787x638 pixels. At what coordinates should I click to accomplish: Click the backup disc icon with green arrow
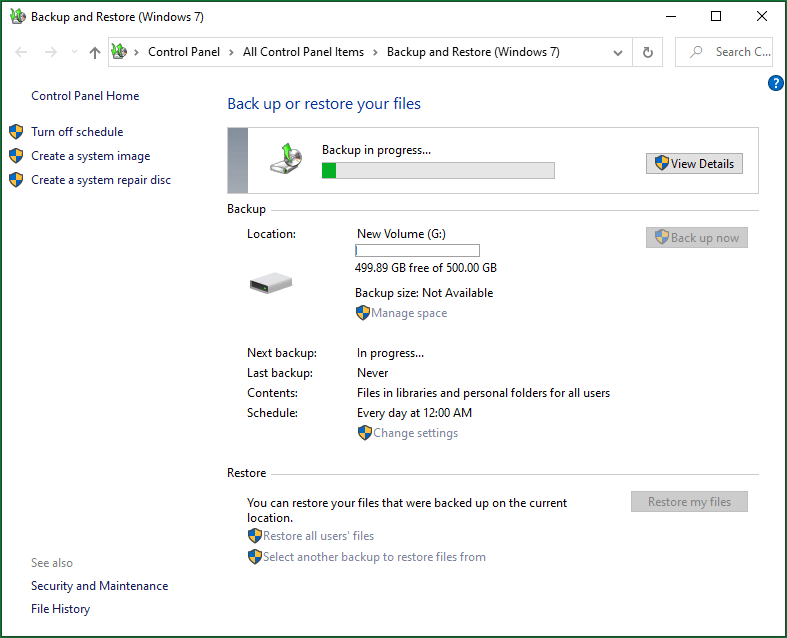pyautogui.click(x=286, y=159)
